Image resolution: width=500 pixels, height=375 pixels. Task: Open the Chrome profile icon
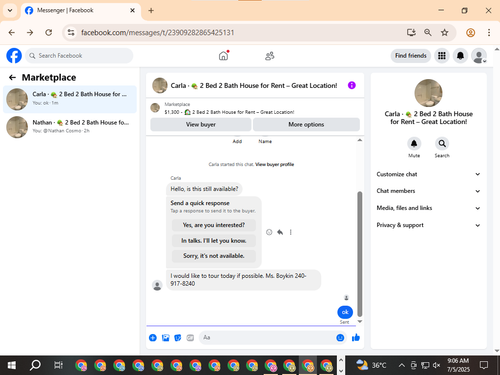470,32
